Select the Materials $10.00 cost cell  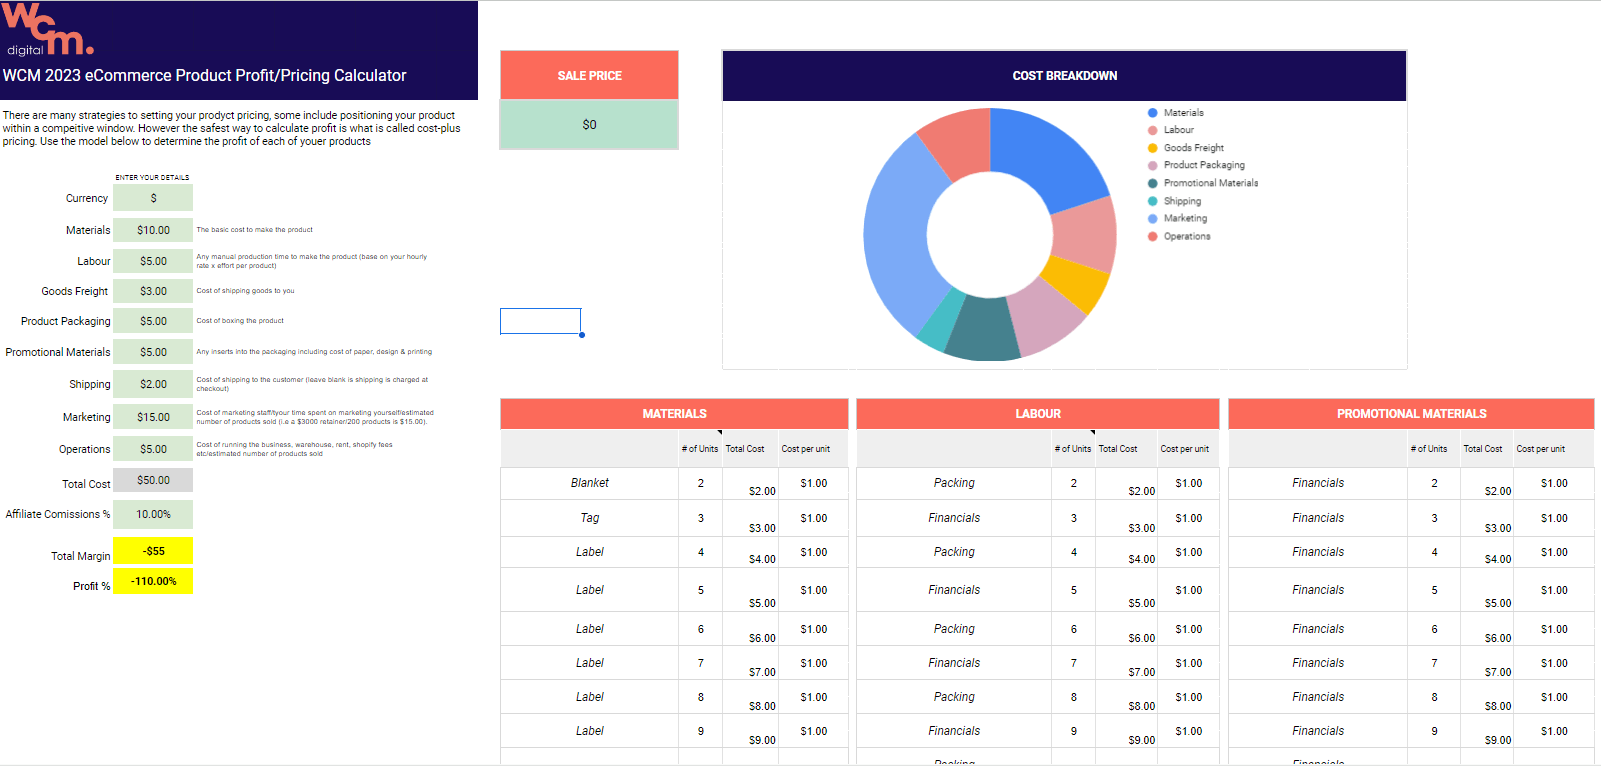click(x=153, y=230)
